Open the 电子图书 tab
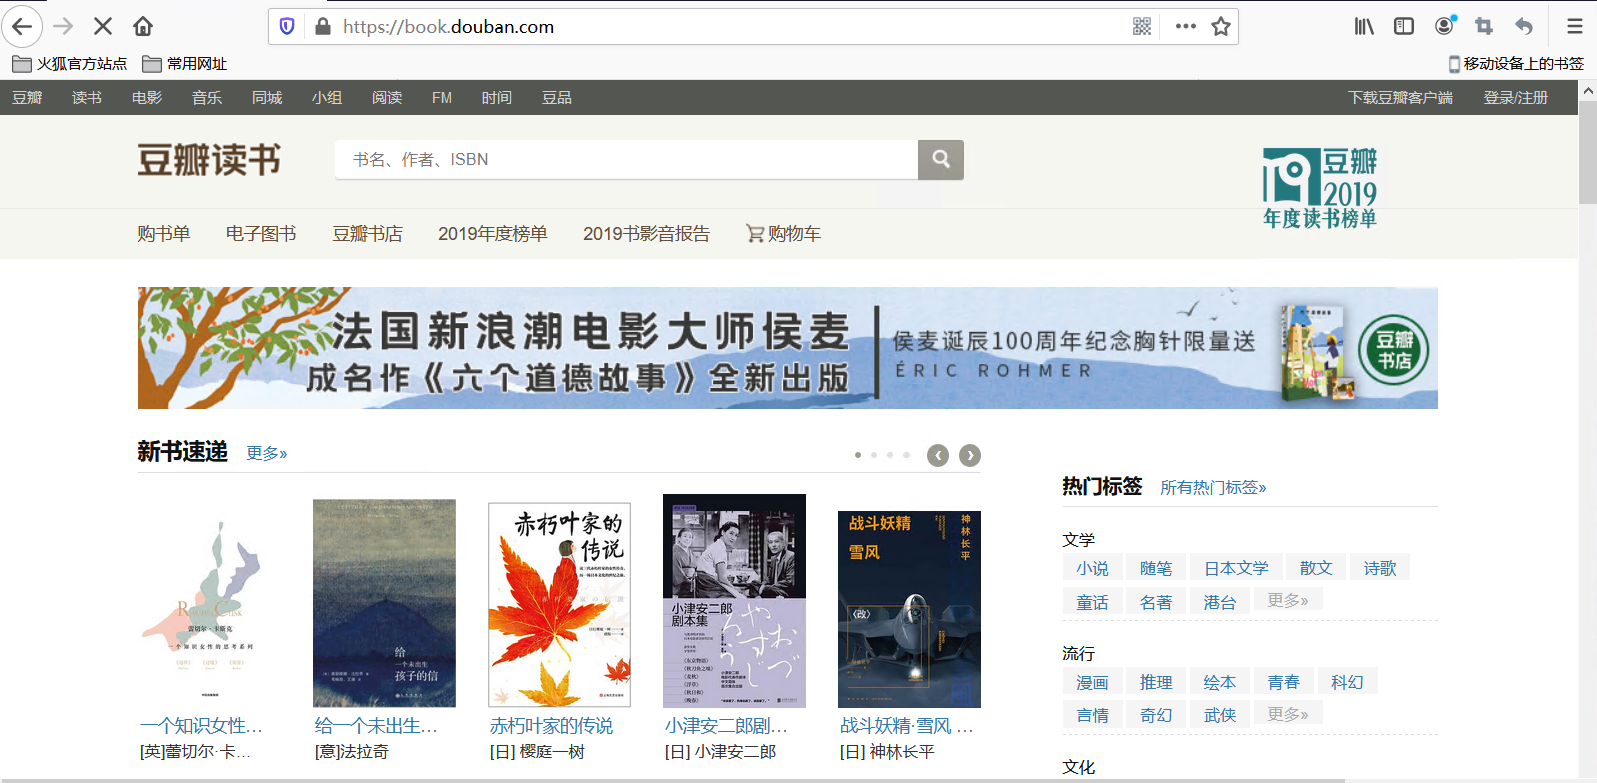The image size is (1597, 783). click(261, 233)
